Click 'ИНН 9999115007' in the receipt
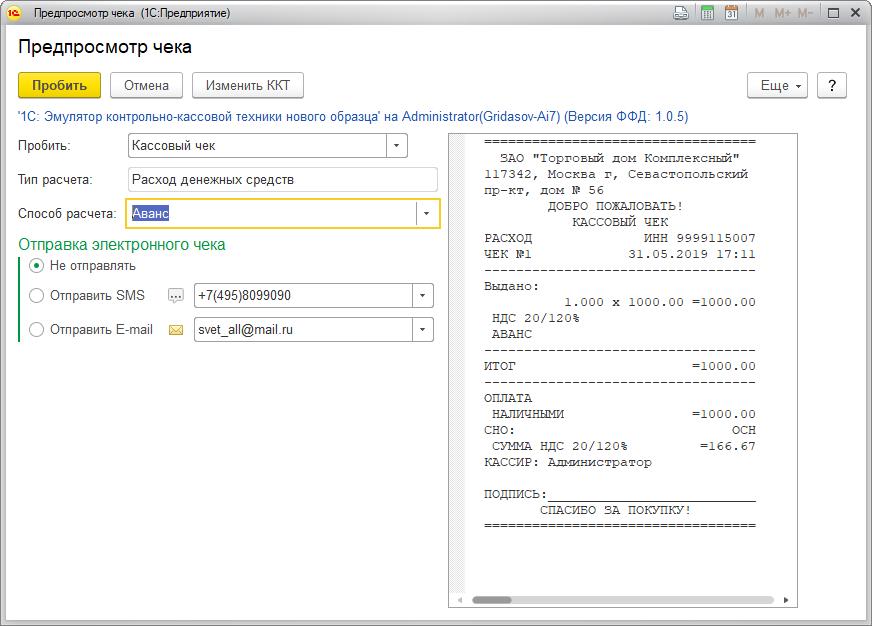The image size is (872, 626). click(x=700, y=239)
